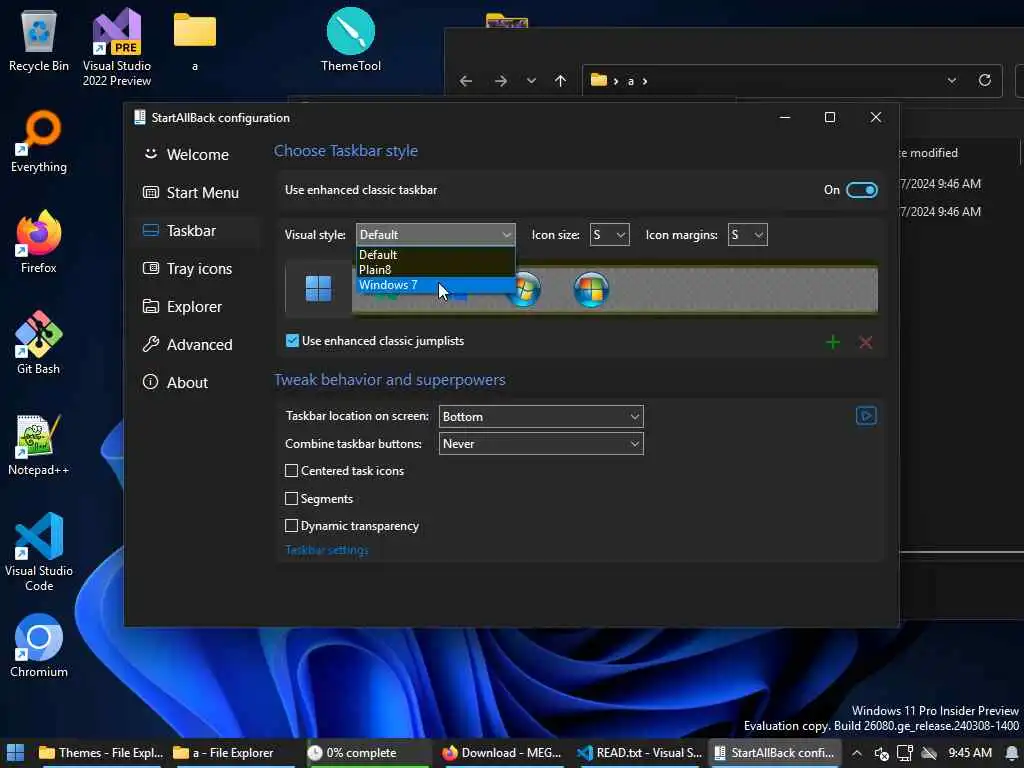Open Start Menu settings section
The image size is (1024, 768).
[197, 193]
